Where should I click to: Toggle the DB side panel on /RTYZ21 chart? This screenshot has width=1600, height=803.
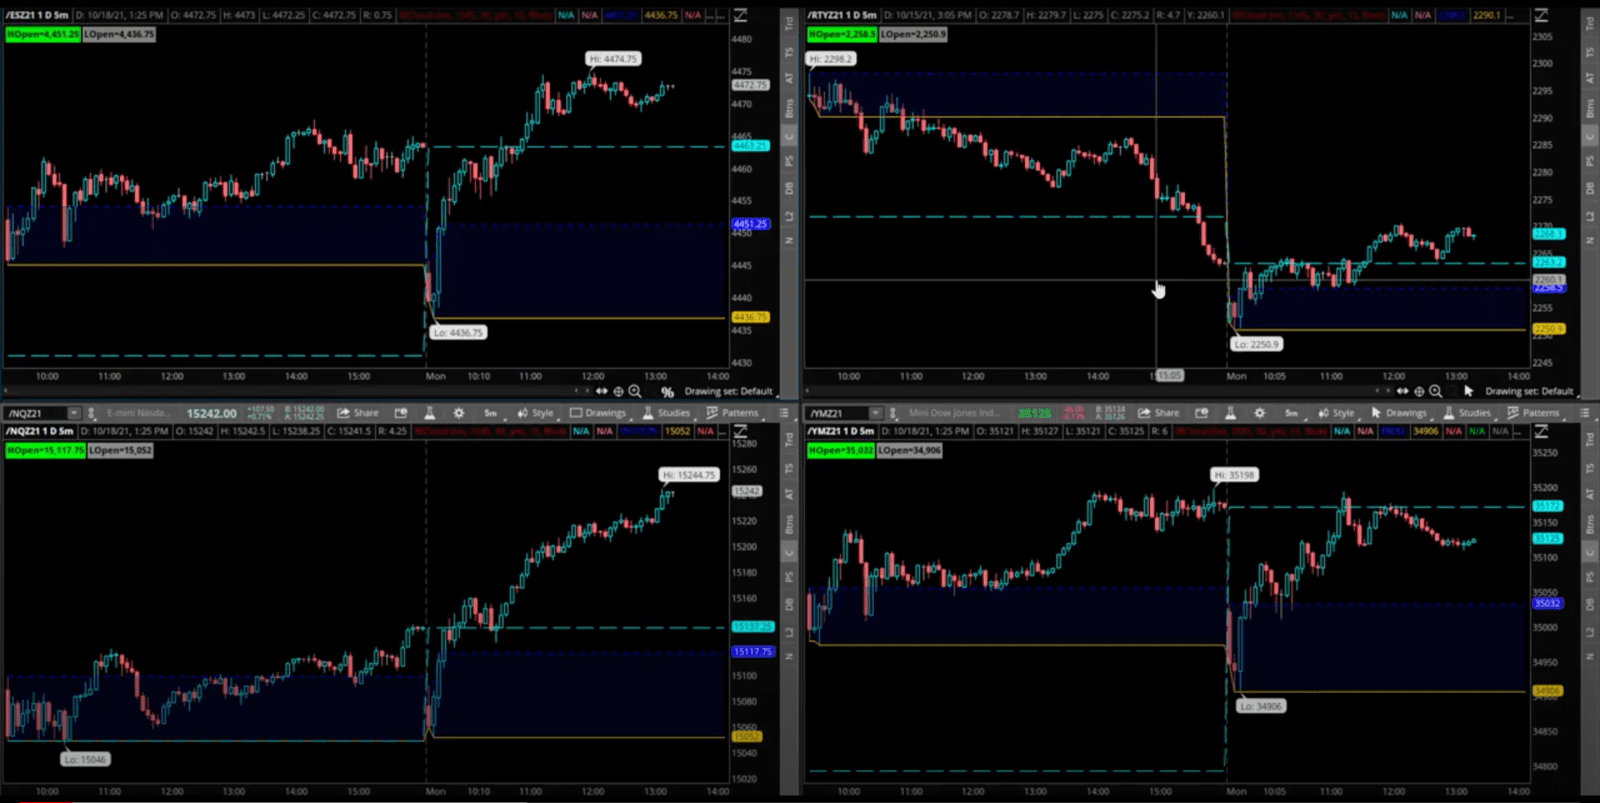[1590, 188]
